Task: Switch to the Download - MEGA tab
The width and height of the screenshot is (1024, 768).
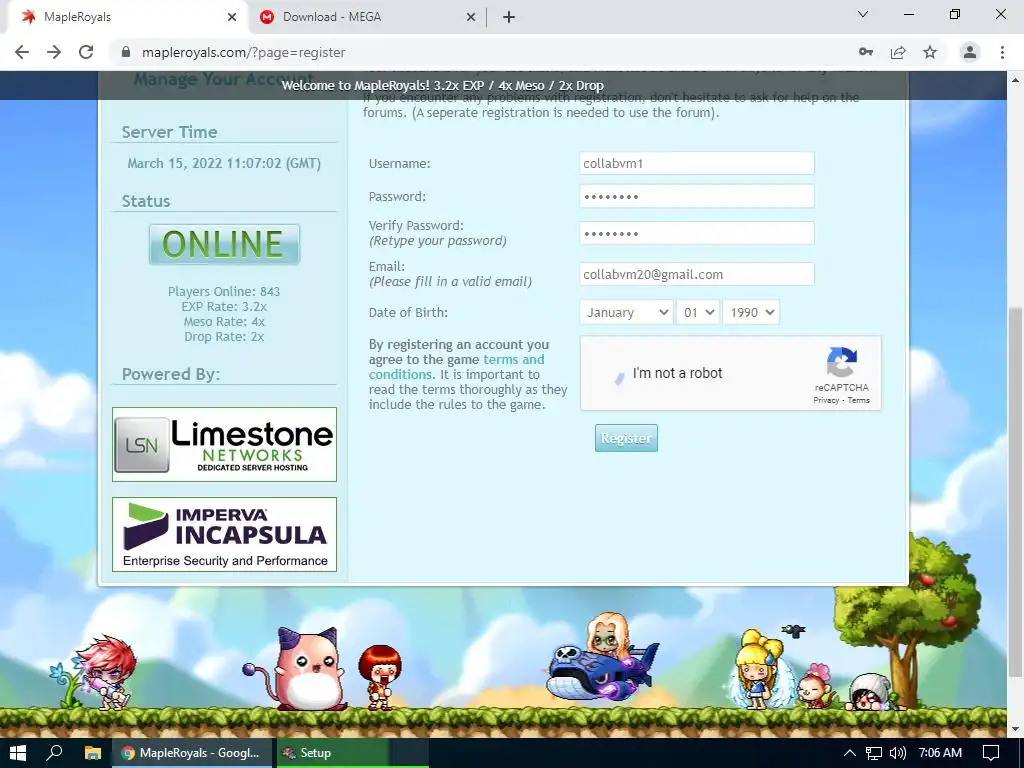Action: pyautogui.click(x=368, y=17)
